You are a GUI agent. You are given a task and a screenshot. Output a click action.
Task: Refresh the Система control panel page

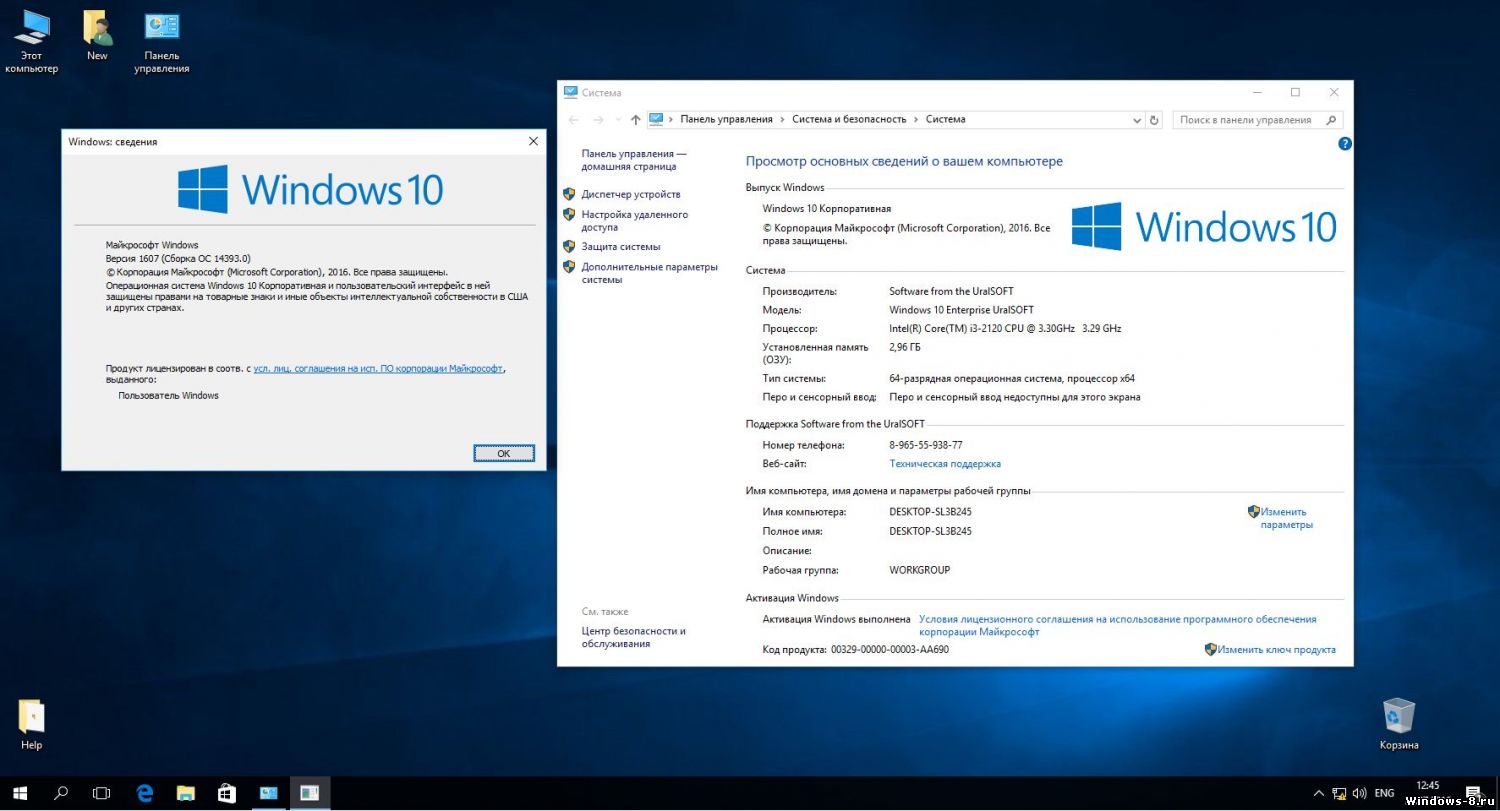click(x=1154, y=120)
